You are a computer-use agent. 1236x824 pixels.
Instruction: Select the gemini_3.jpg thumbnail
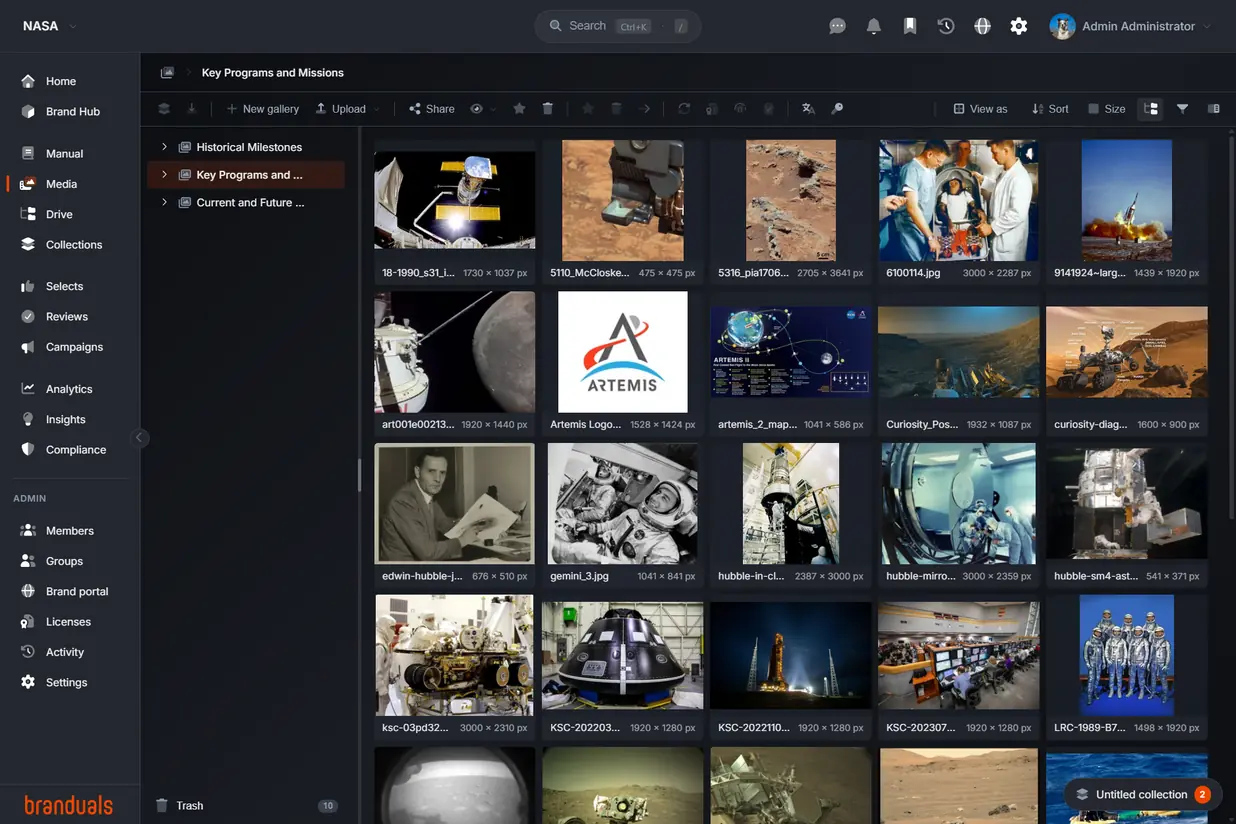click(622, 504)
